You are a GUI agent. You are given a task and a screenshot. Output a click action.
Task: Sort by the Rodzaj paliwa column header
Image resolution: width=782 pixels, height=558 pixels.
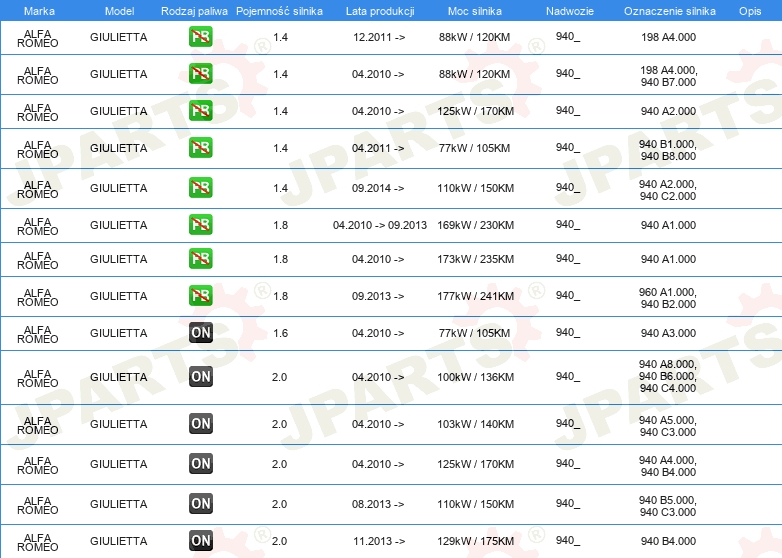pos(194,11)
